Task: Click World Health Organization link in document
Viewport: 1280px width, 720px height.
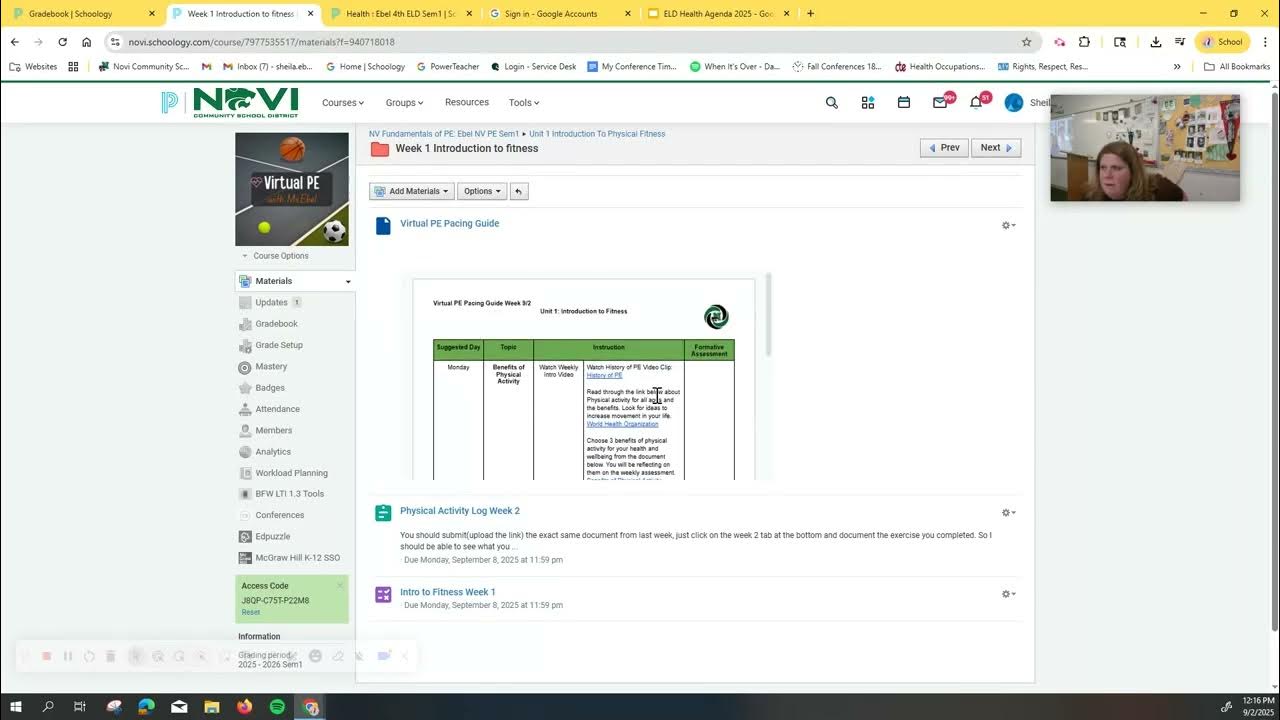Action: (622, 425)
